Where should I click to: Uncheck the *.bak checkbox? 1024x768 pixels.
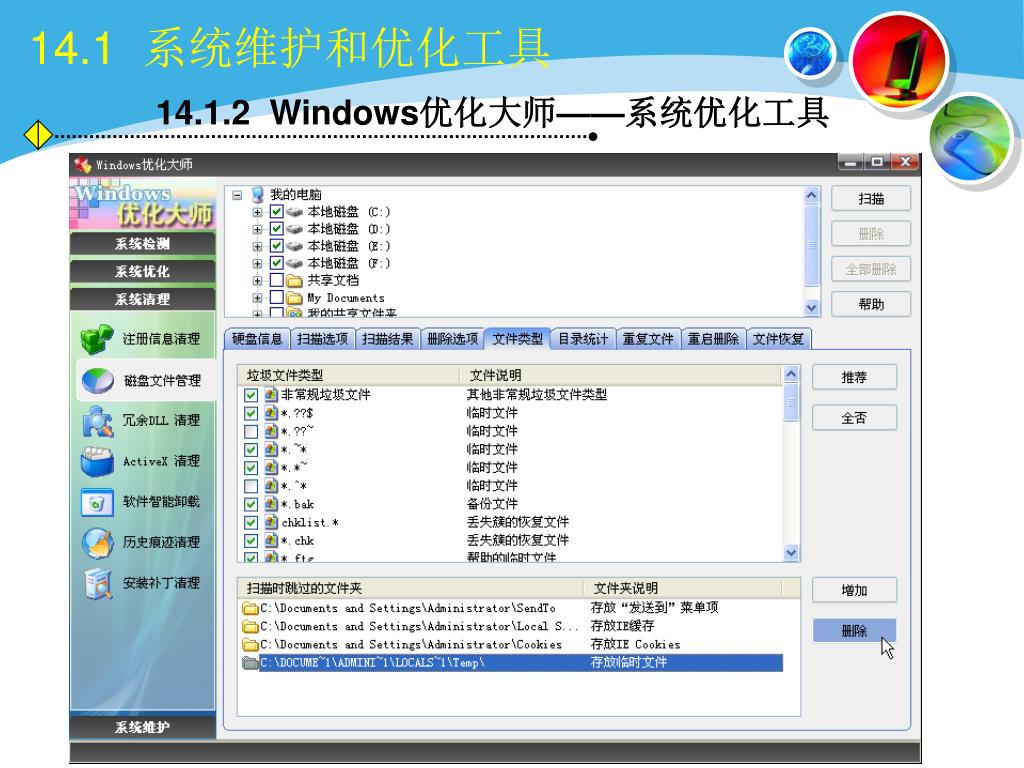click(251, 504)
